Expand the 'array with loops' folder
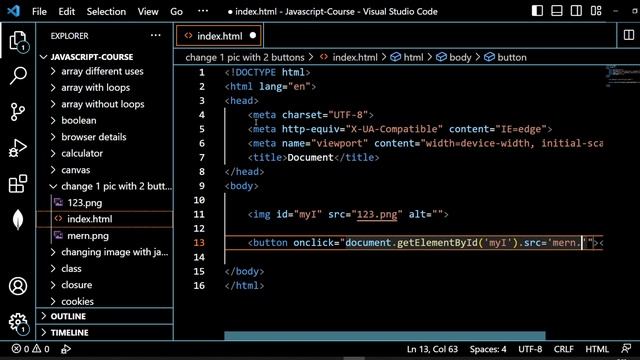 [96, 88]
